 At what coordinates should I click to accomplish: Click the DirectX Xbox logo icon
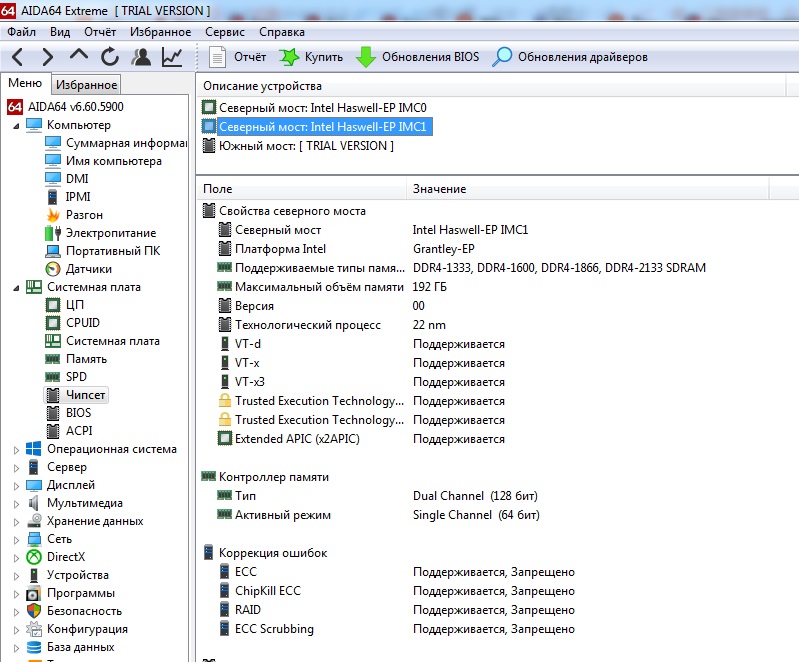pos(34,557)
